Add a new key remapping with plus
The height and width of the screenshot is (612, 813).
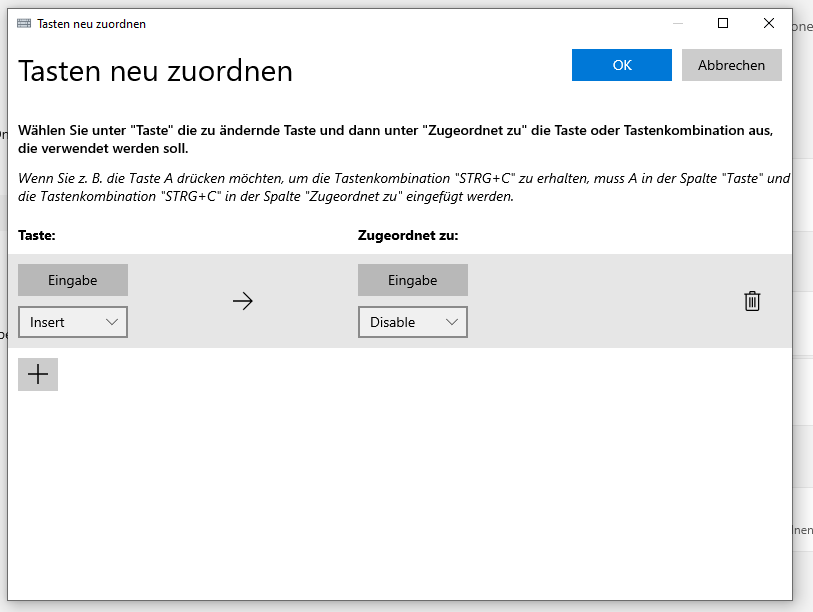[38, 374]
